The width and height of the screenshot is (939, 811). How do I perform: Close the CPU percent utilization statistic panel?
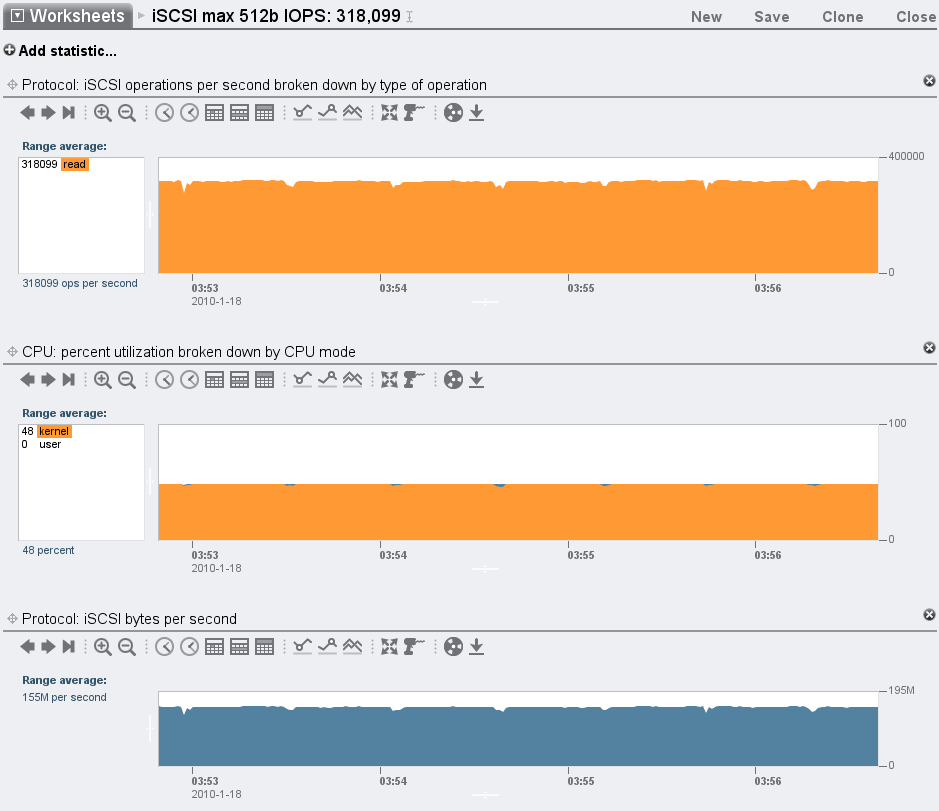tap(929, 347)
